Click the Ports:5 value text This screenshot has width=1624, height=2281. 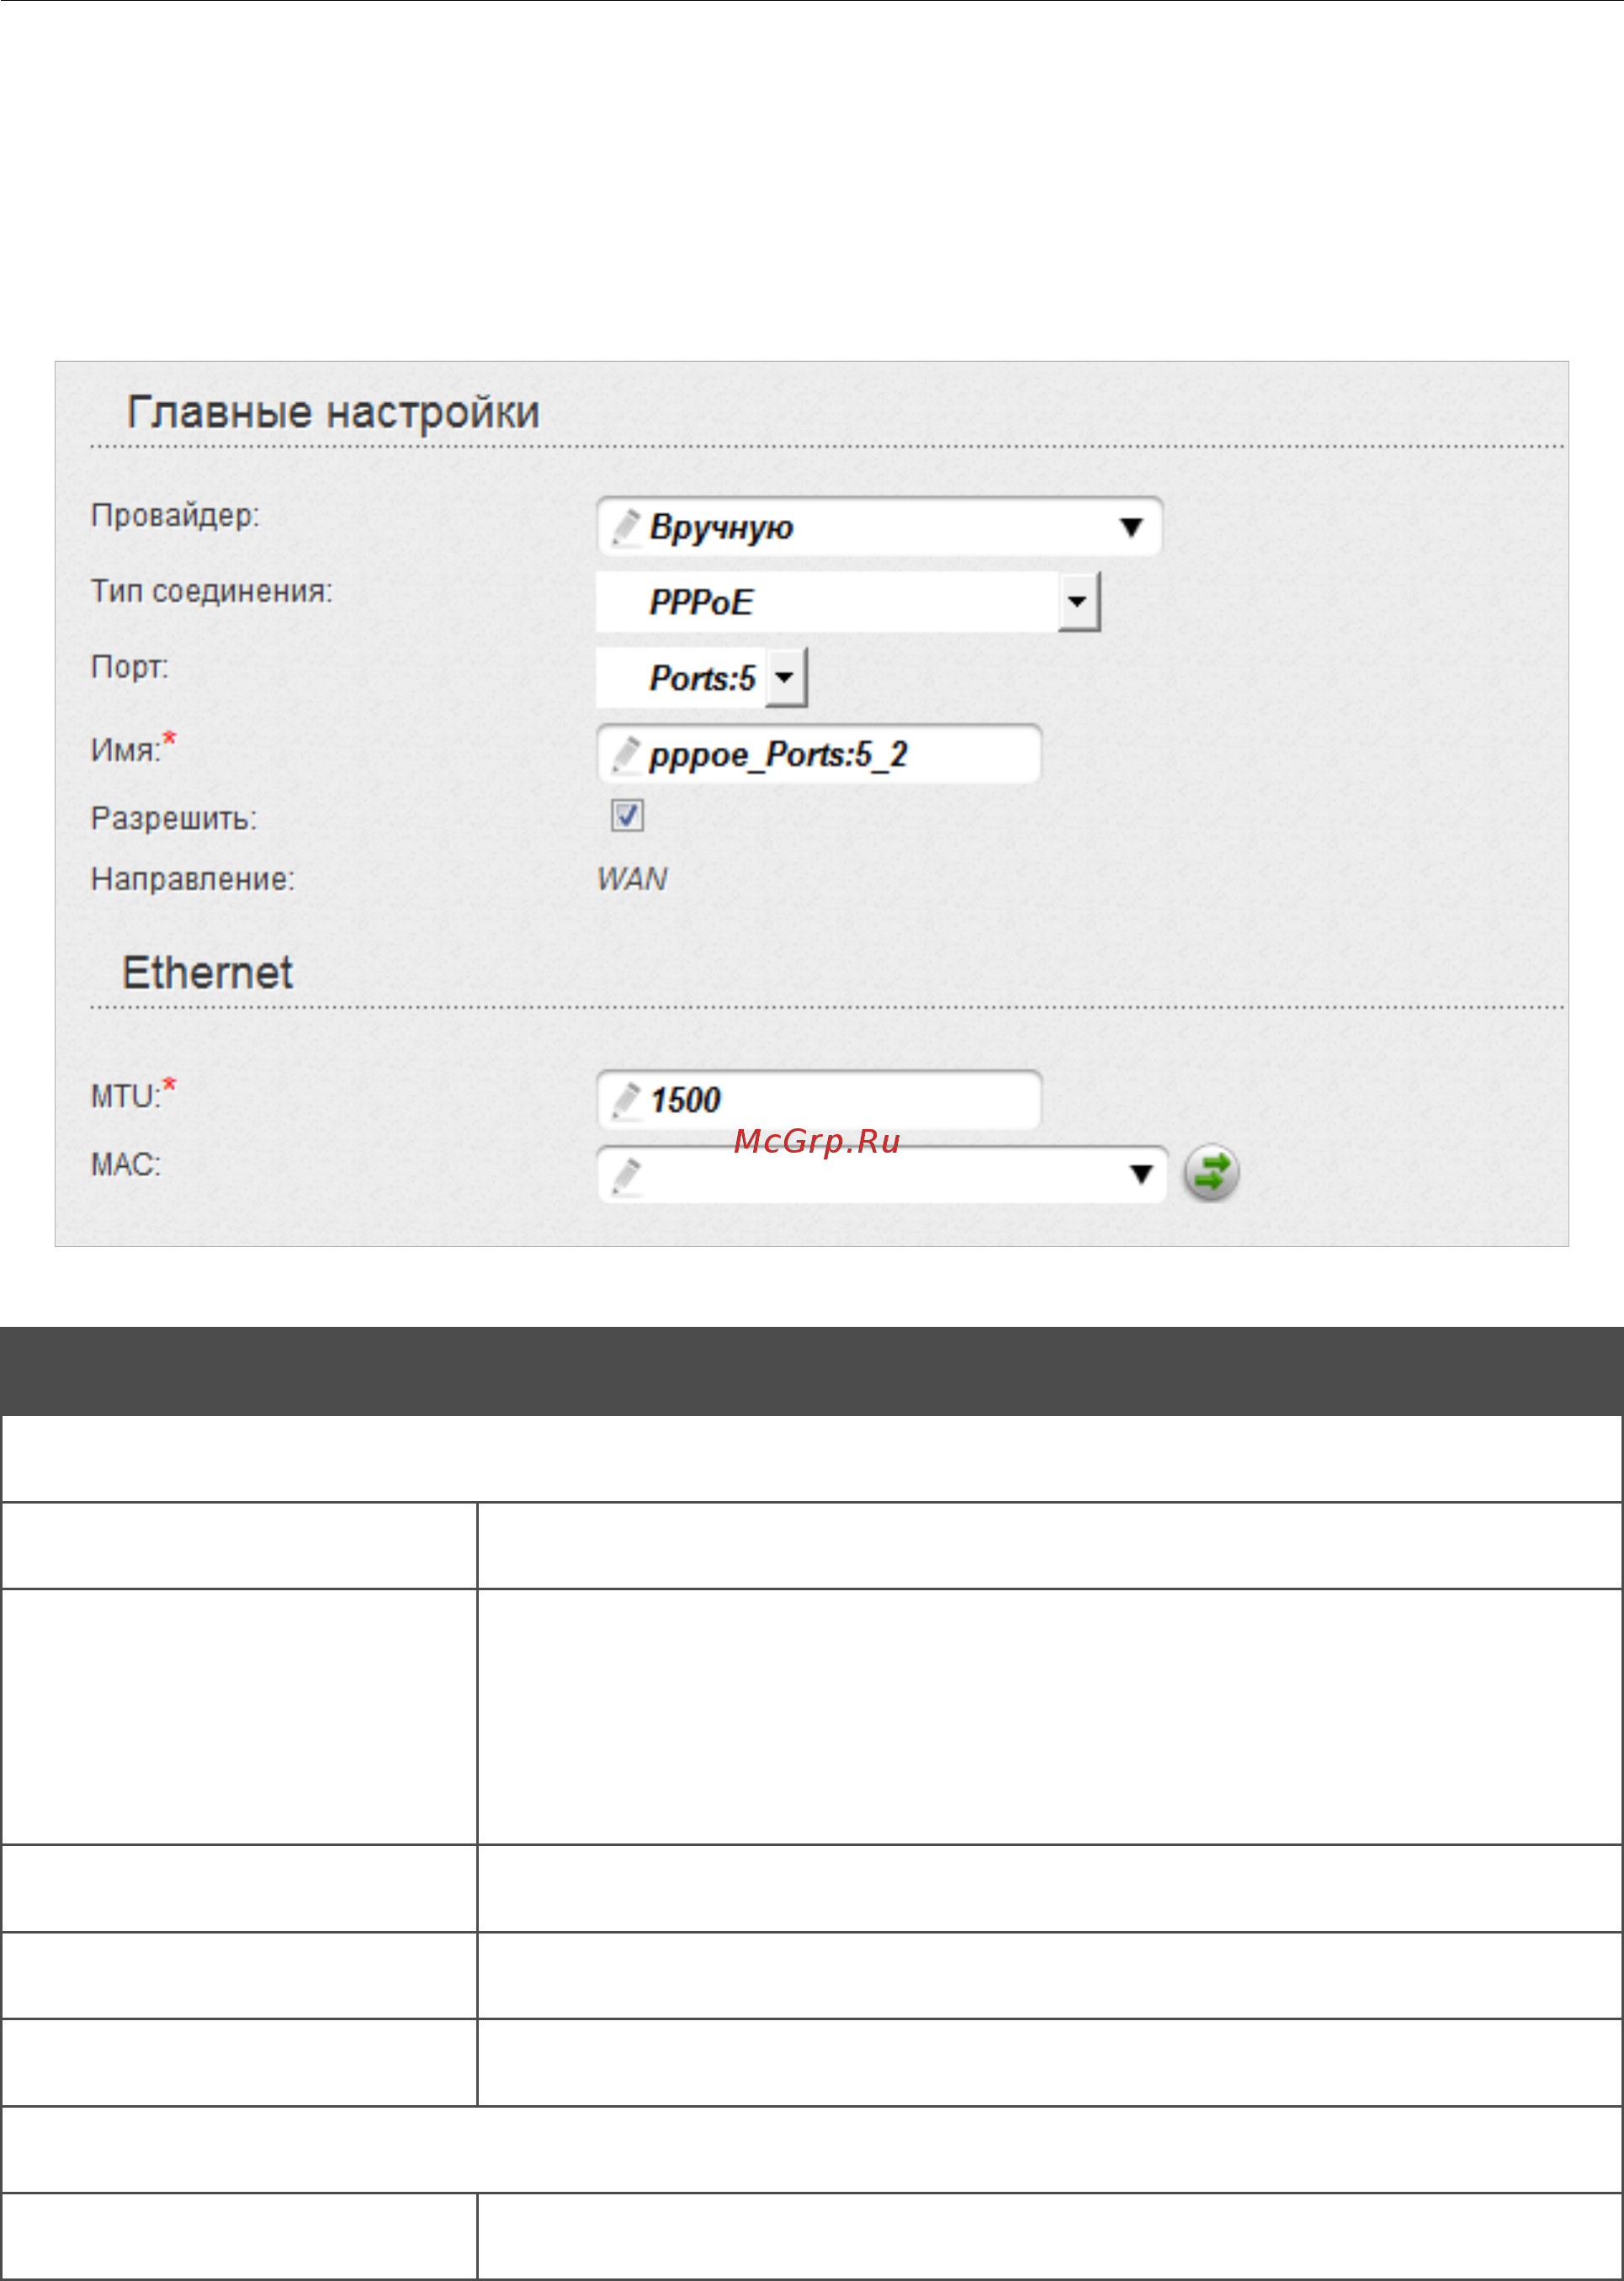[702, 678]
